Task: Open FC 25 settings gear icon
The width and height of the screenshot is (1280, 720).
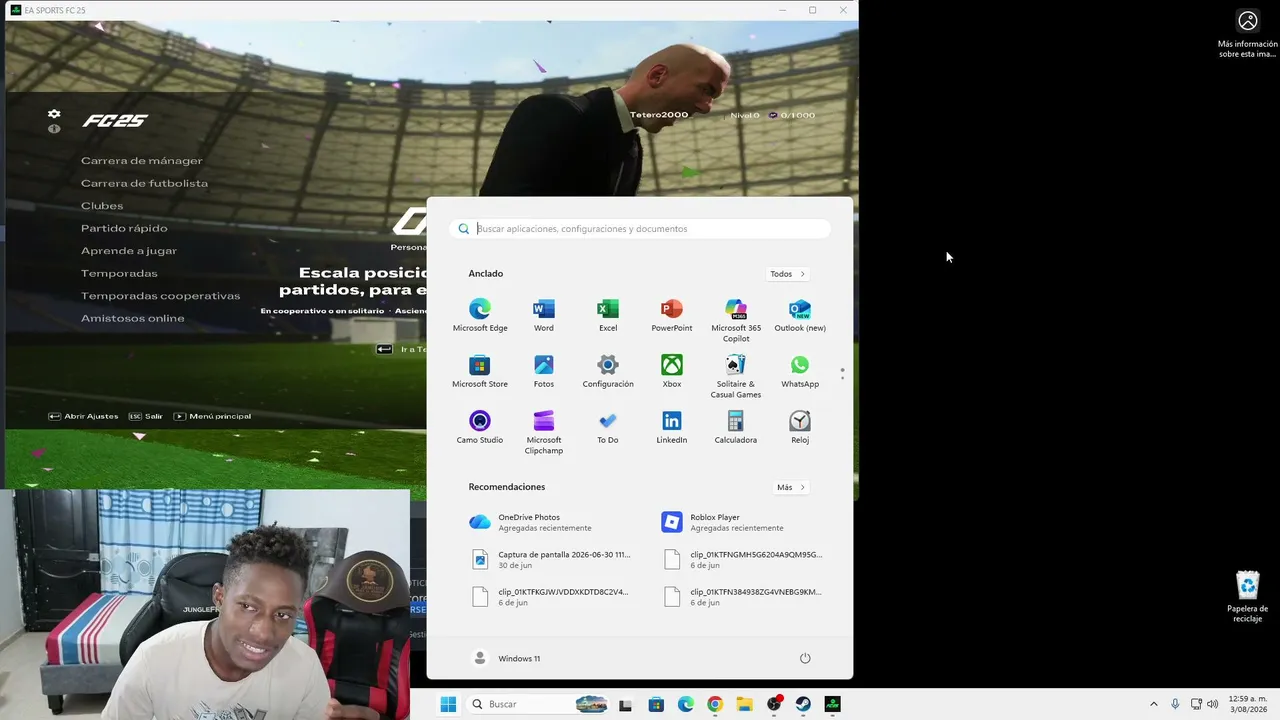Action: (54, 115)
